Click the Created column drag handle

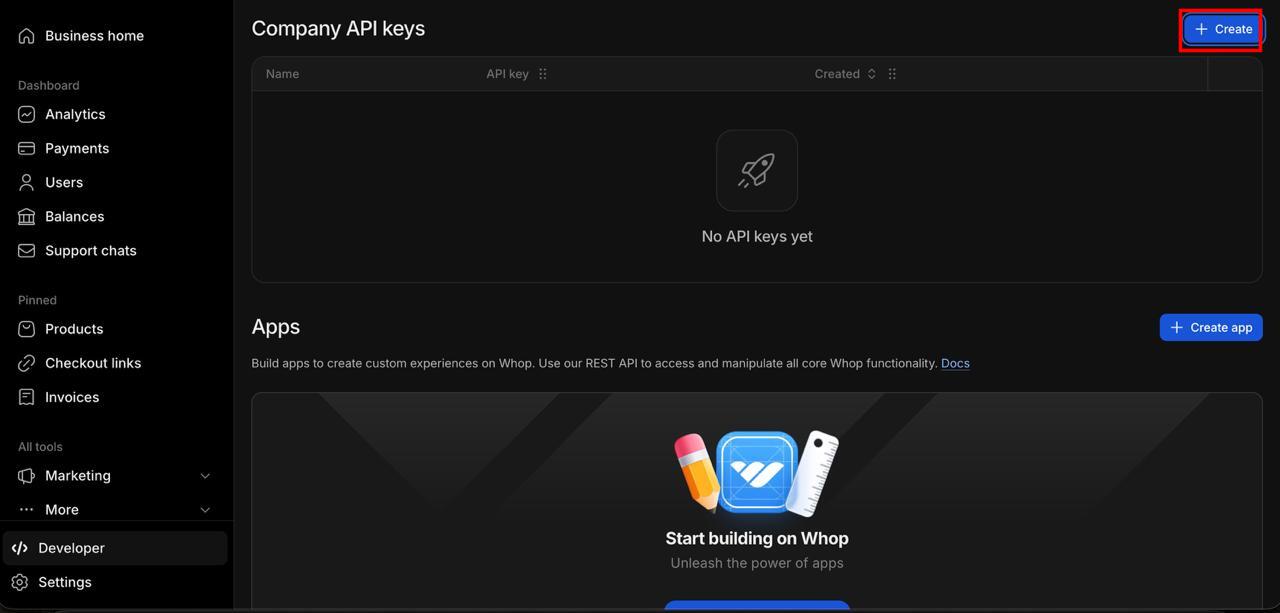click(x=892, y=74)
